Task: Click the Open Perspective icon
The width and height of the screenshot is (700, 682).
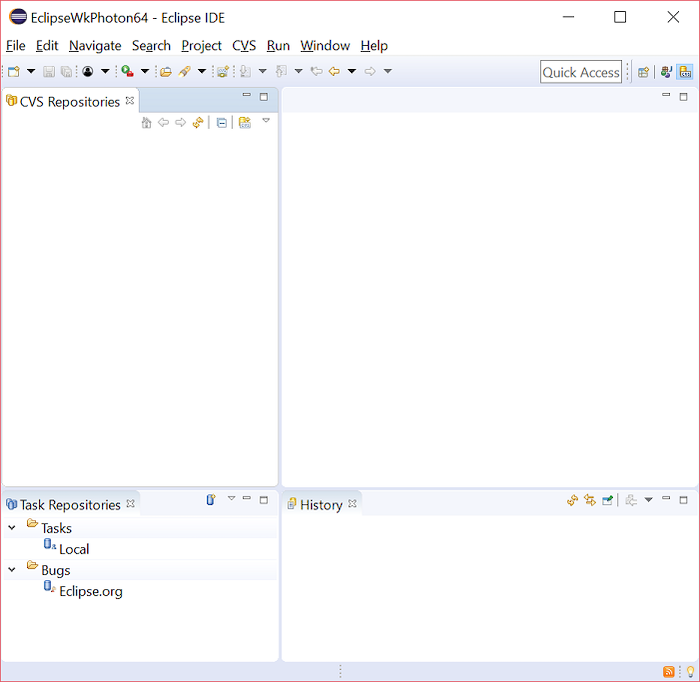Action: point(643,72)
